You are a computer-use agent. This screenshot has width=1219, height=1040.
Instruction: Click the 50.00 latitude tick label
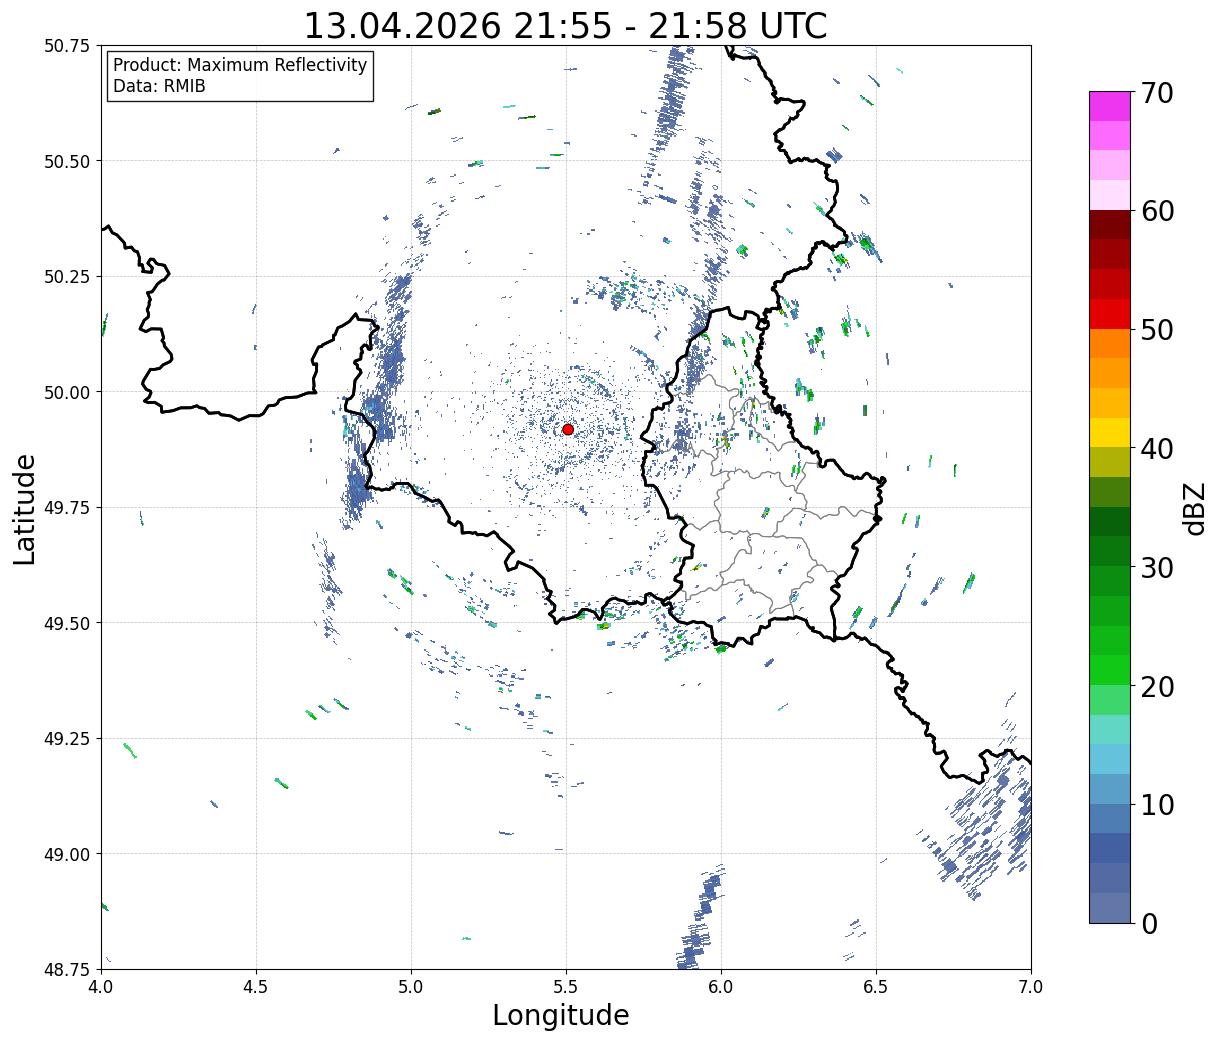click(x=68, y=392)
